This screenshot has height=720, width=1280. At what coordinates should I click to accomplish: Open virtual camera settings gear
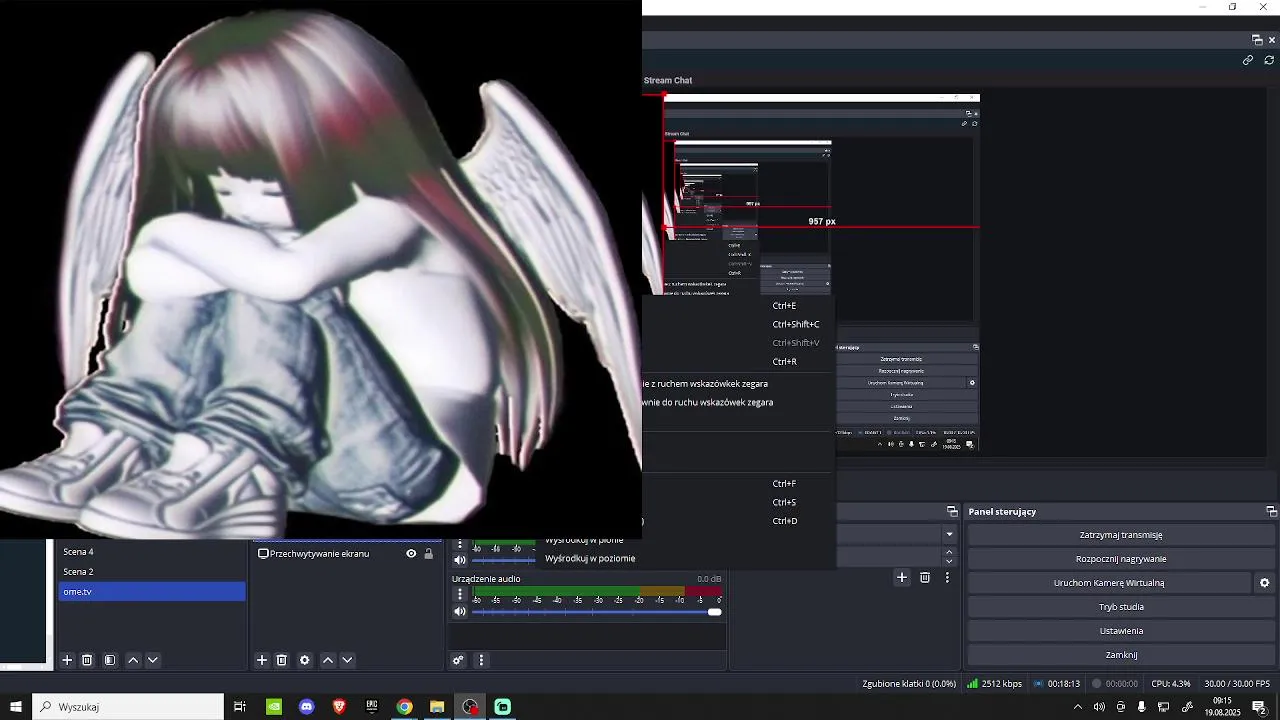(1264, 583)
